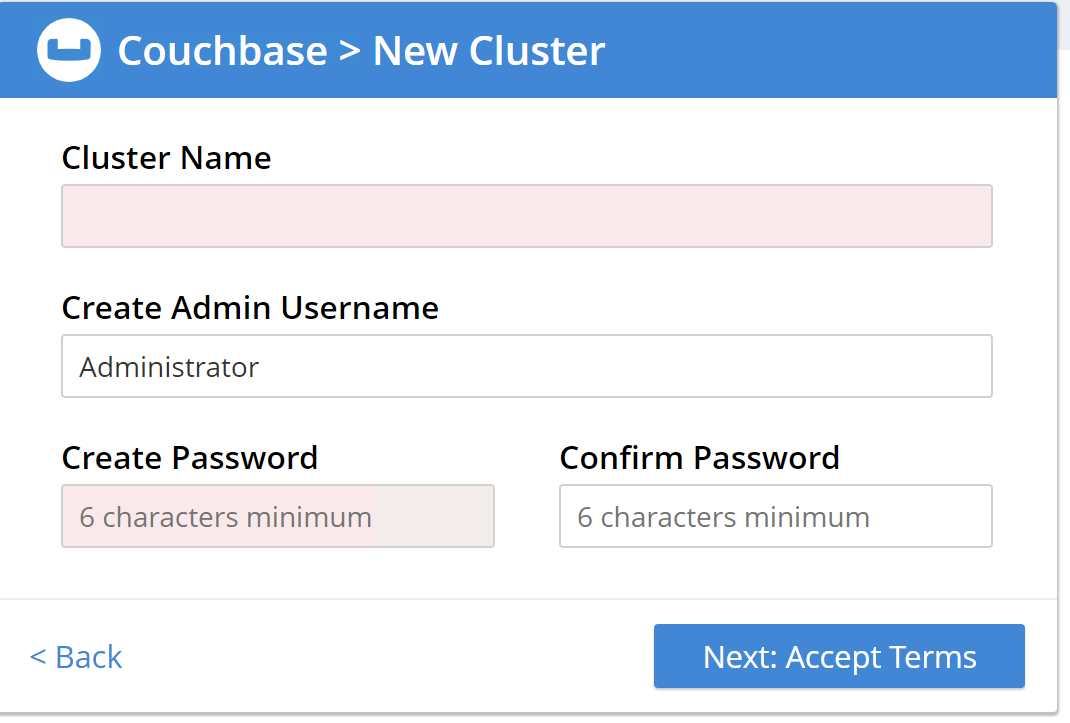Click the word Couchbase in header
The image size is (1070, 723).
[222, 50]
